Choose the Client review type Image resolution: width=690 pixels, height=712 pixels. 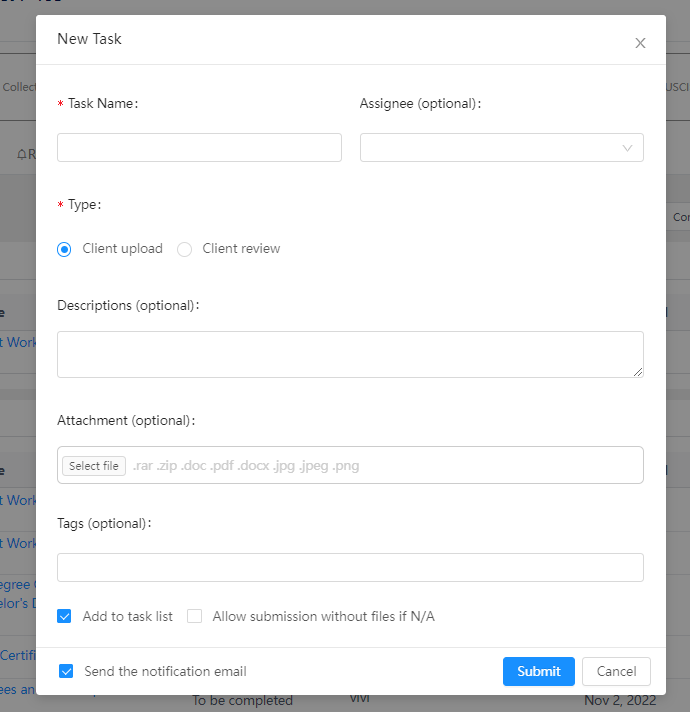click(x=185, y=249)
